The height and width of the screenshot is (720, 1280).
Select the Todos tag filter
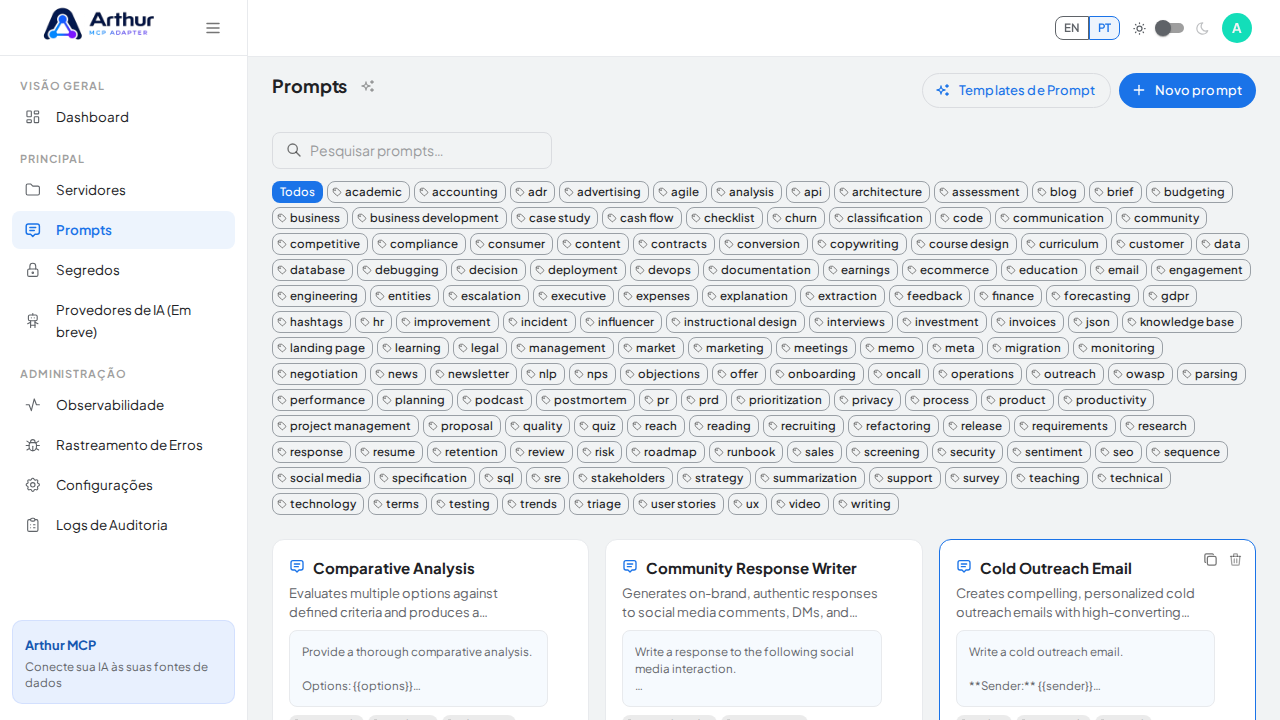point(297,192)
